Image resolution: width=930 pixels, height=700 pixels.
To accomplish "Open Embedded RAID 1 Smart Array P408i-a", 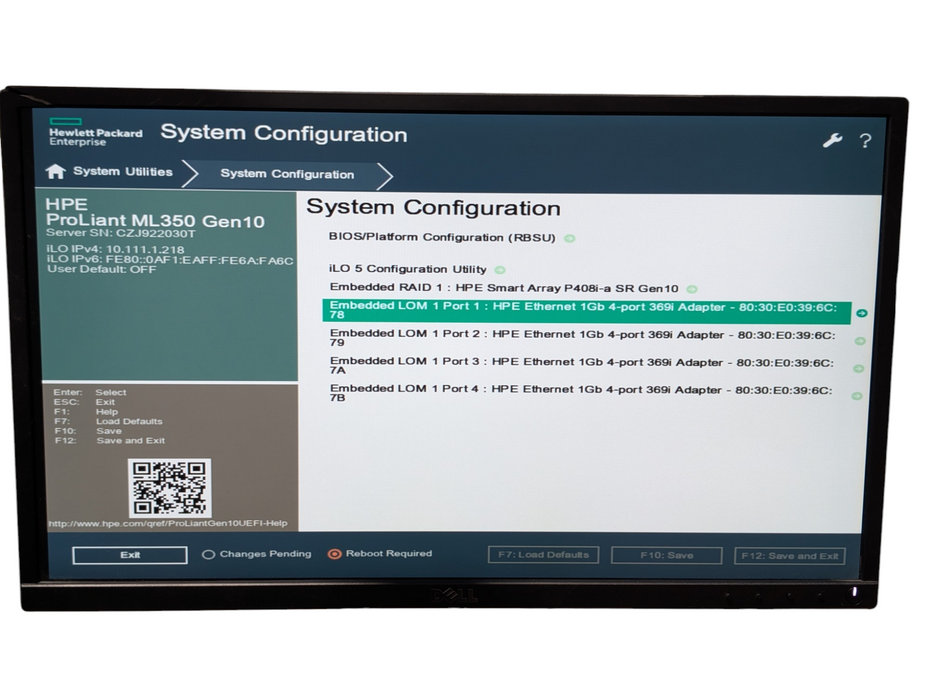I will (504, 288).
